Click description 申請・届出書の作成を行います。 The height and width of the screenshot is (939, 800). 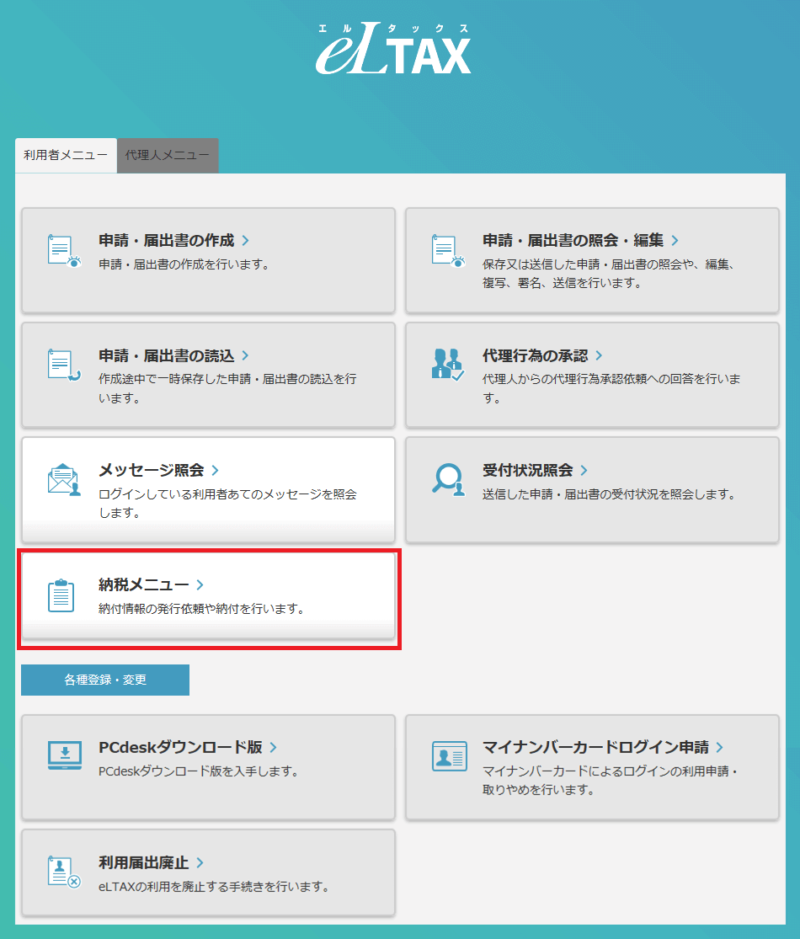184,264
